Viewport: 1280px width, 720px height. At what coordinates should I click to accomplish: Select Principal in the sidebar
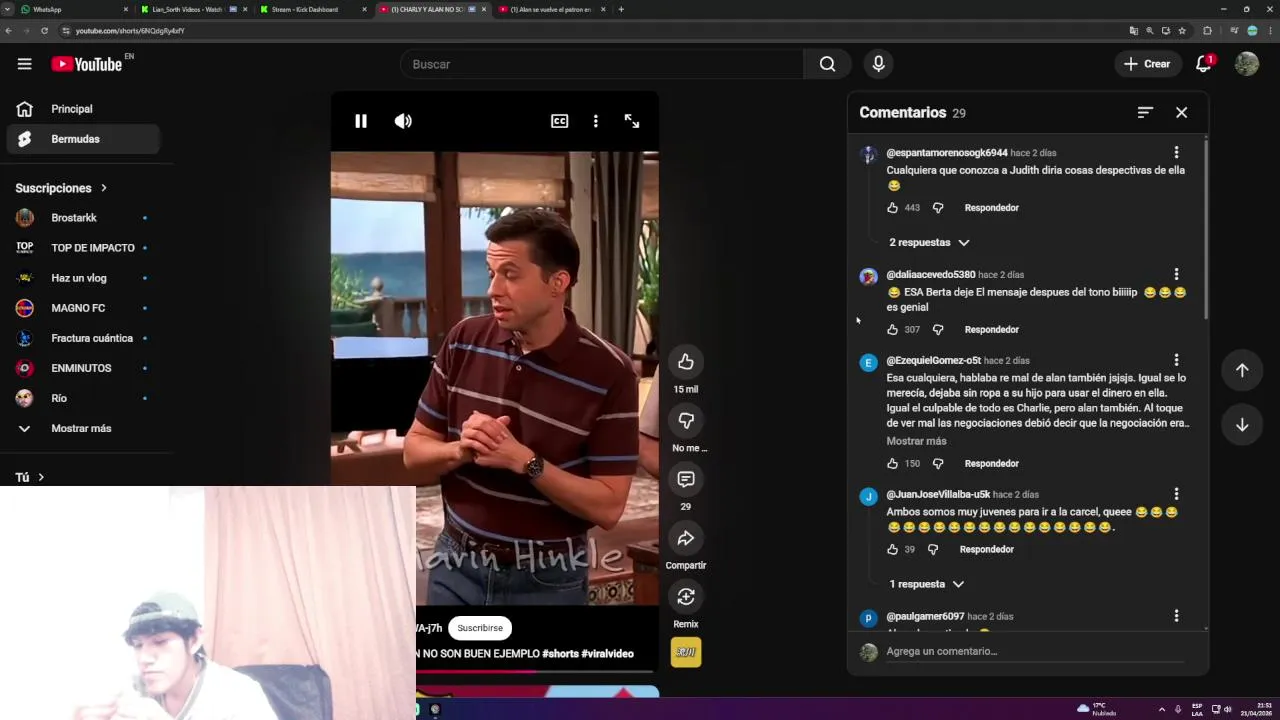pyautogui.click(x=82, y=109)
